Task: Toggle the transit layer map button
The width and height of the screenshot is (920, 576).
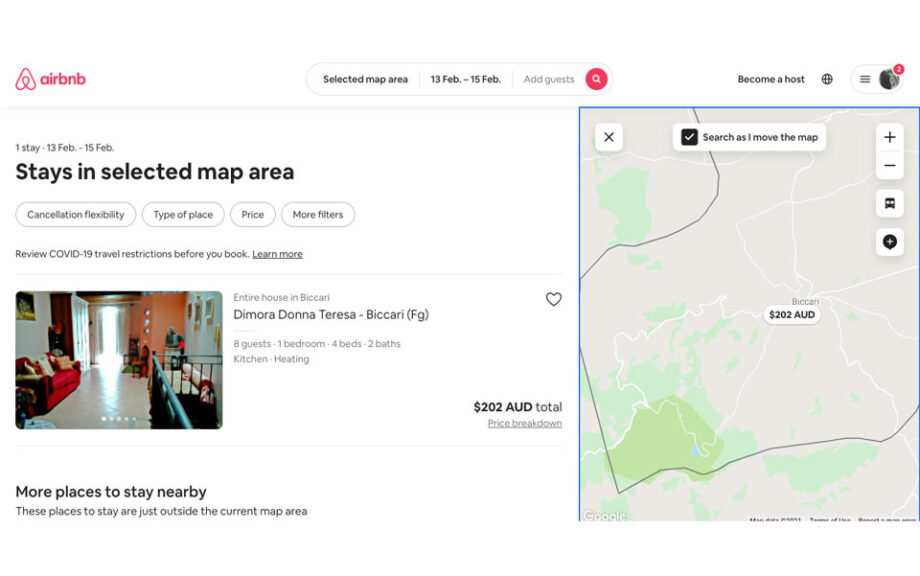Action: [x=889, y=203]
